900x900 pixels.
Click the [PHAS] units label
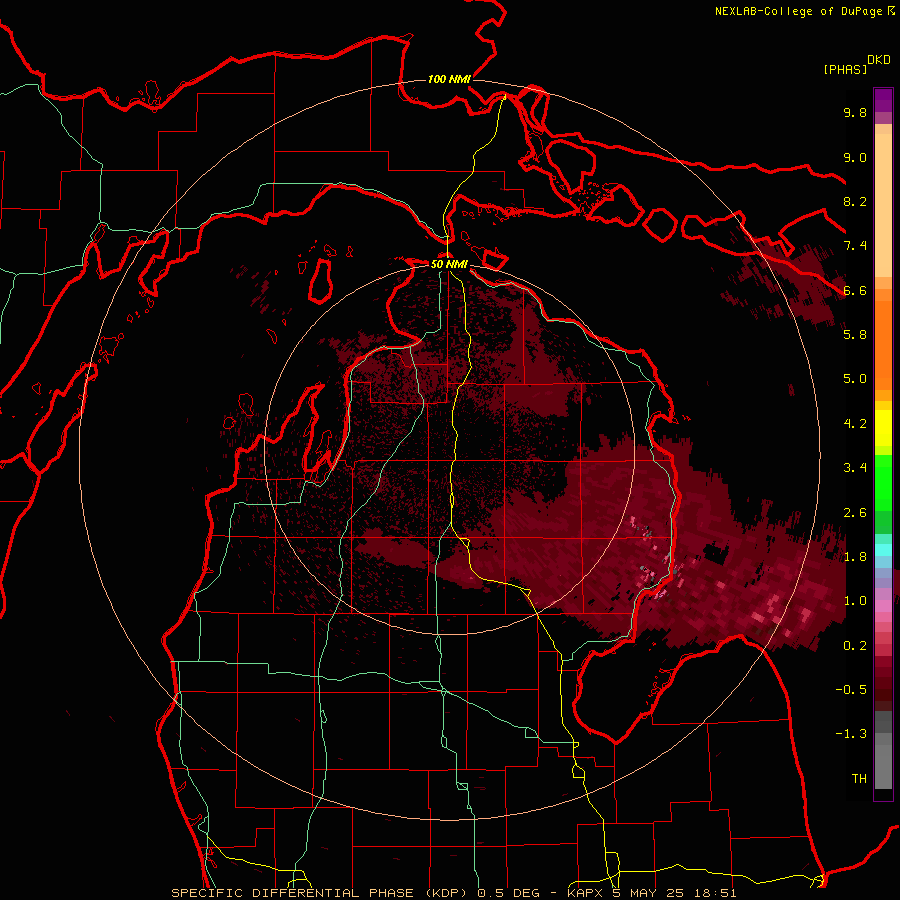tap(845, 69)
